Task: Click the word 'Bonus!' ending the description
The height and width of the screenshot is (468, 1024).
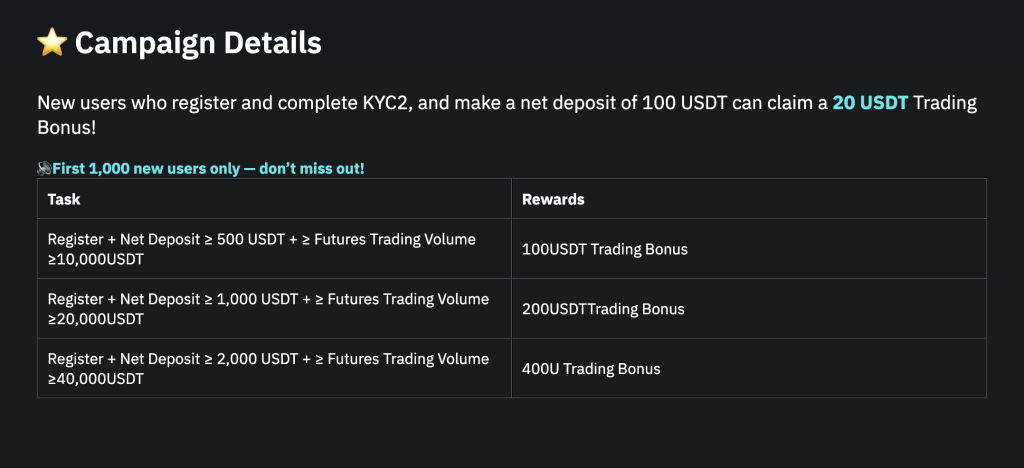Action: coord(67,130)
